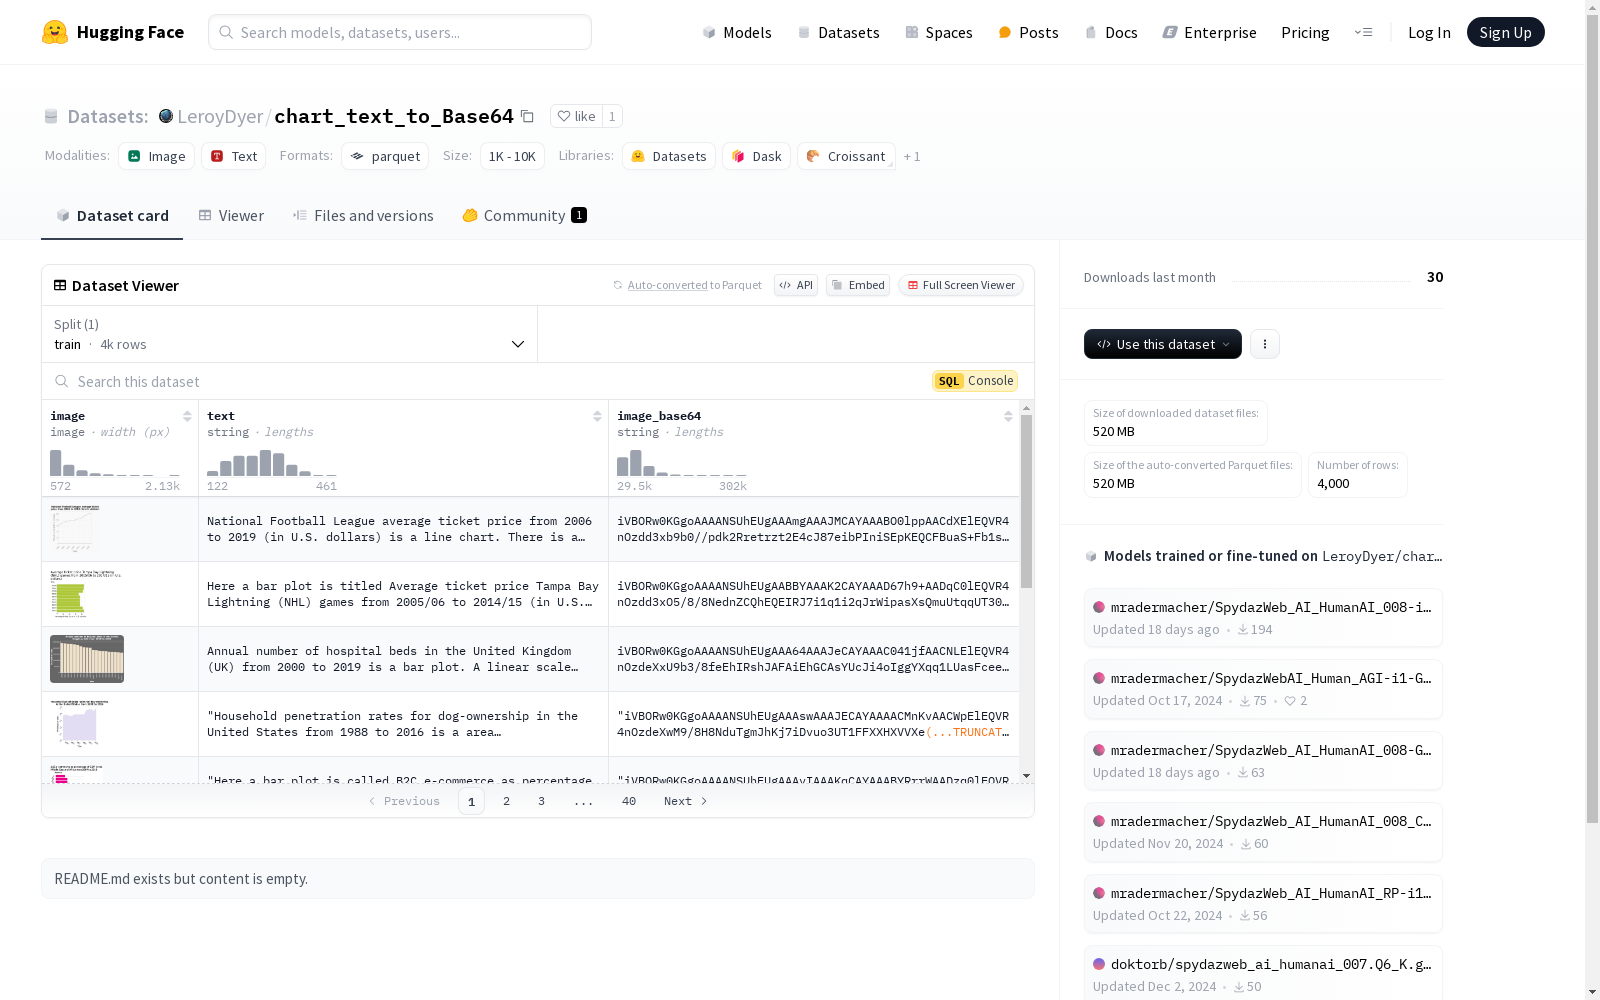Image resolution: width=1600 pixels, height=1000 pixels.
Task: Click the table scrollbar down arrow
Action: coord(1026,776)
